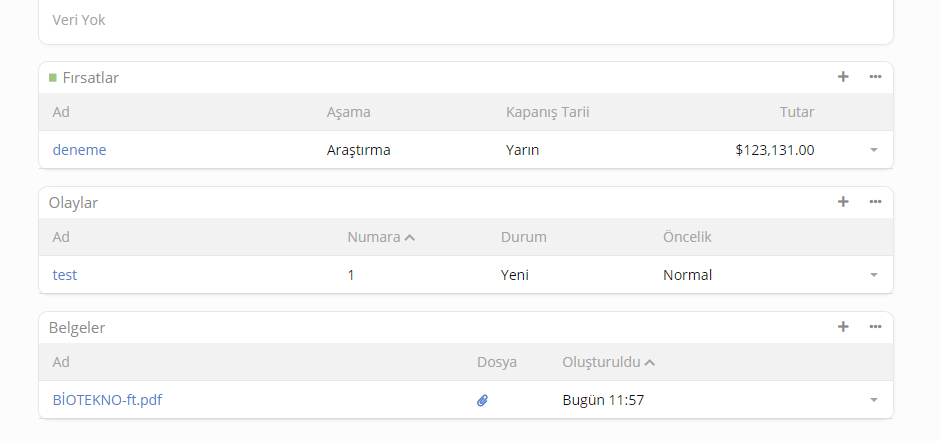Click the Belgeler panel title
Viewport: 940px width, 441px height.
(77, 328)
